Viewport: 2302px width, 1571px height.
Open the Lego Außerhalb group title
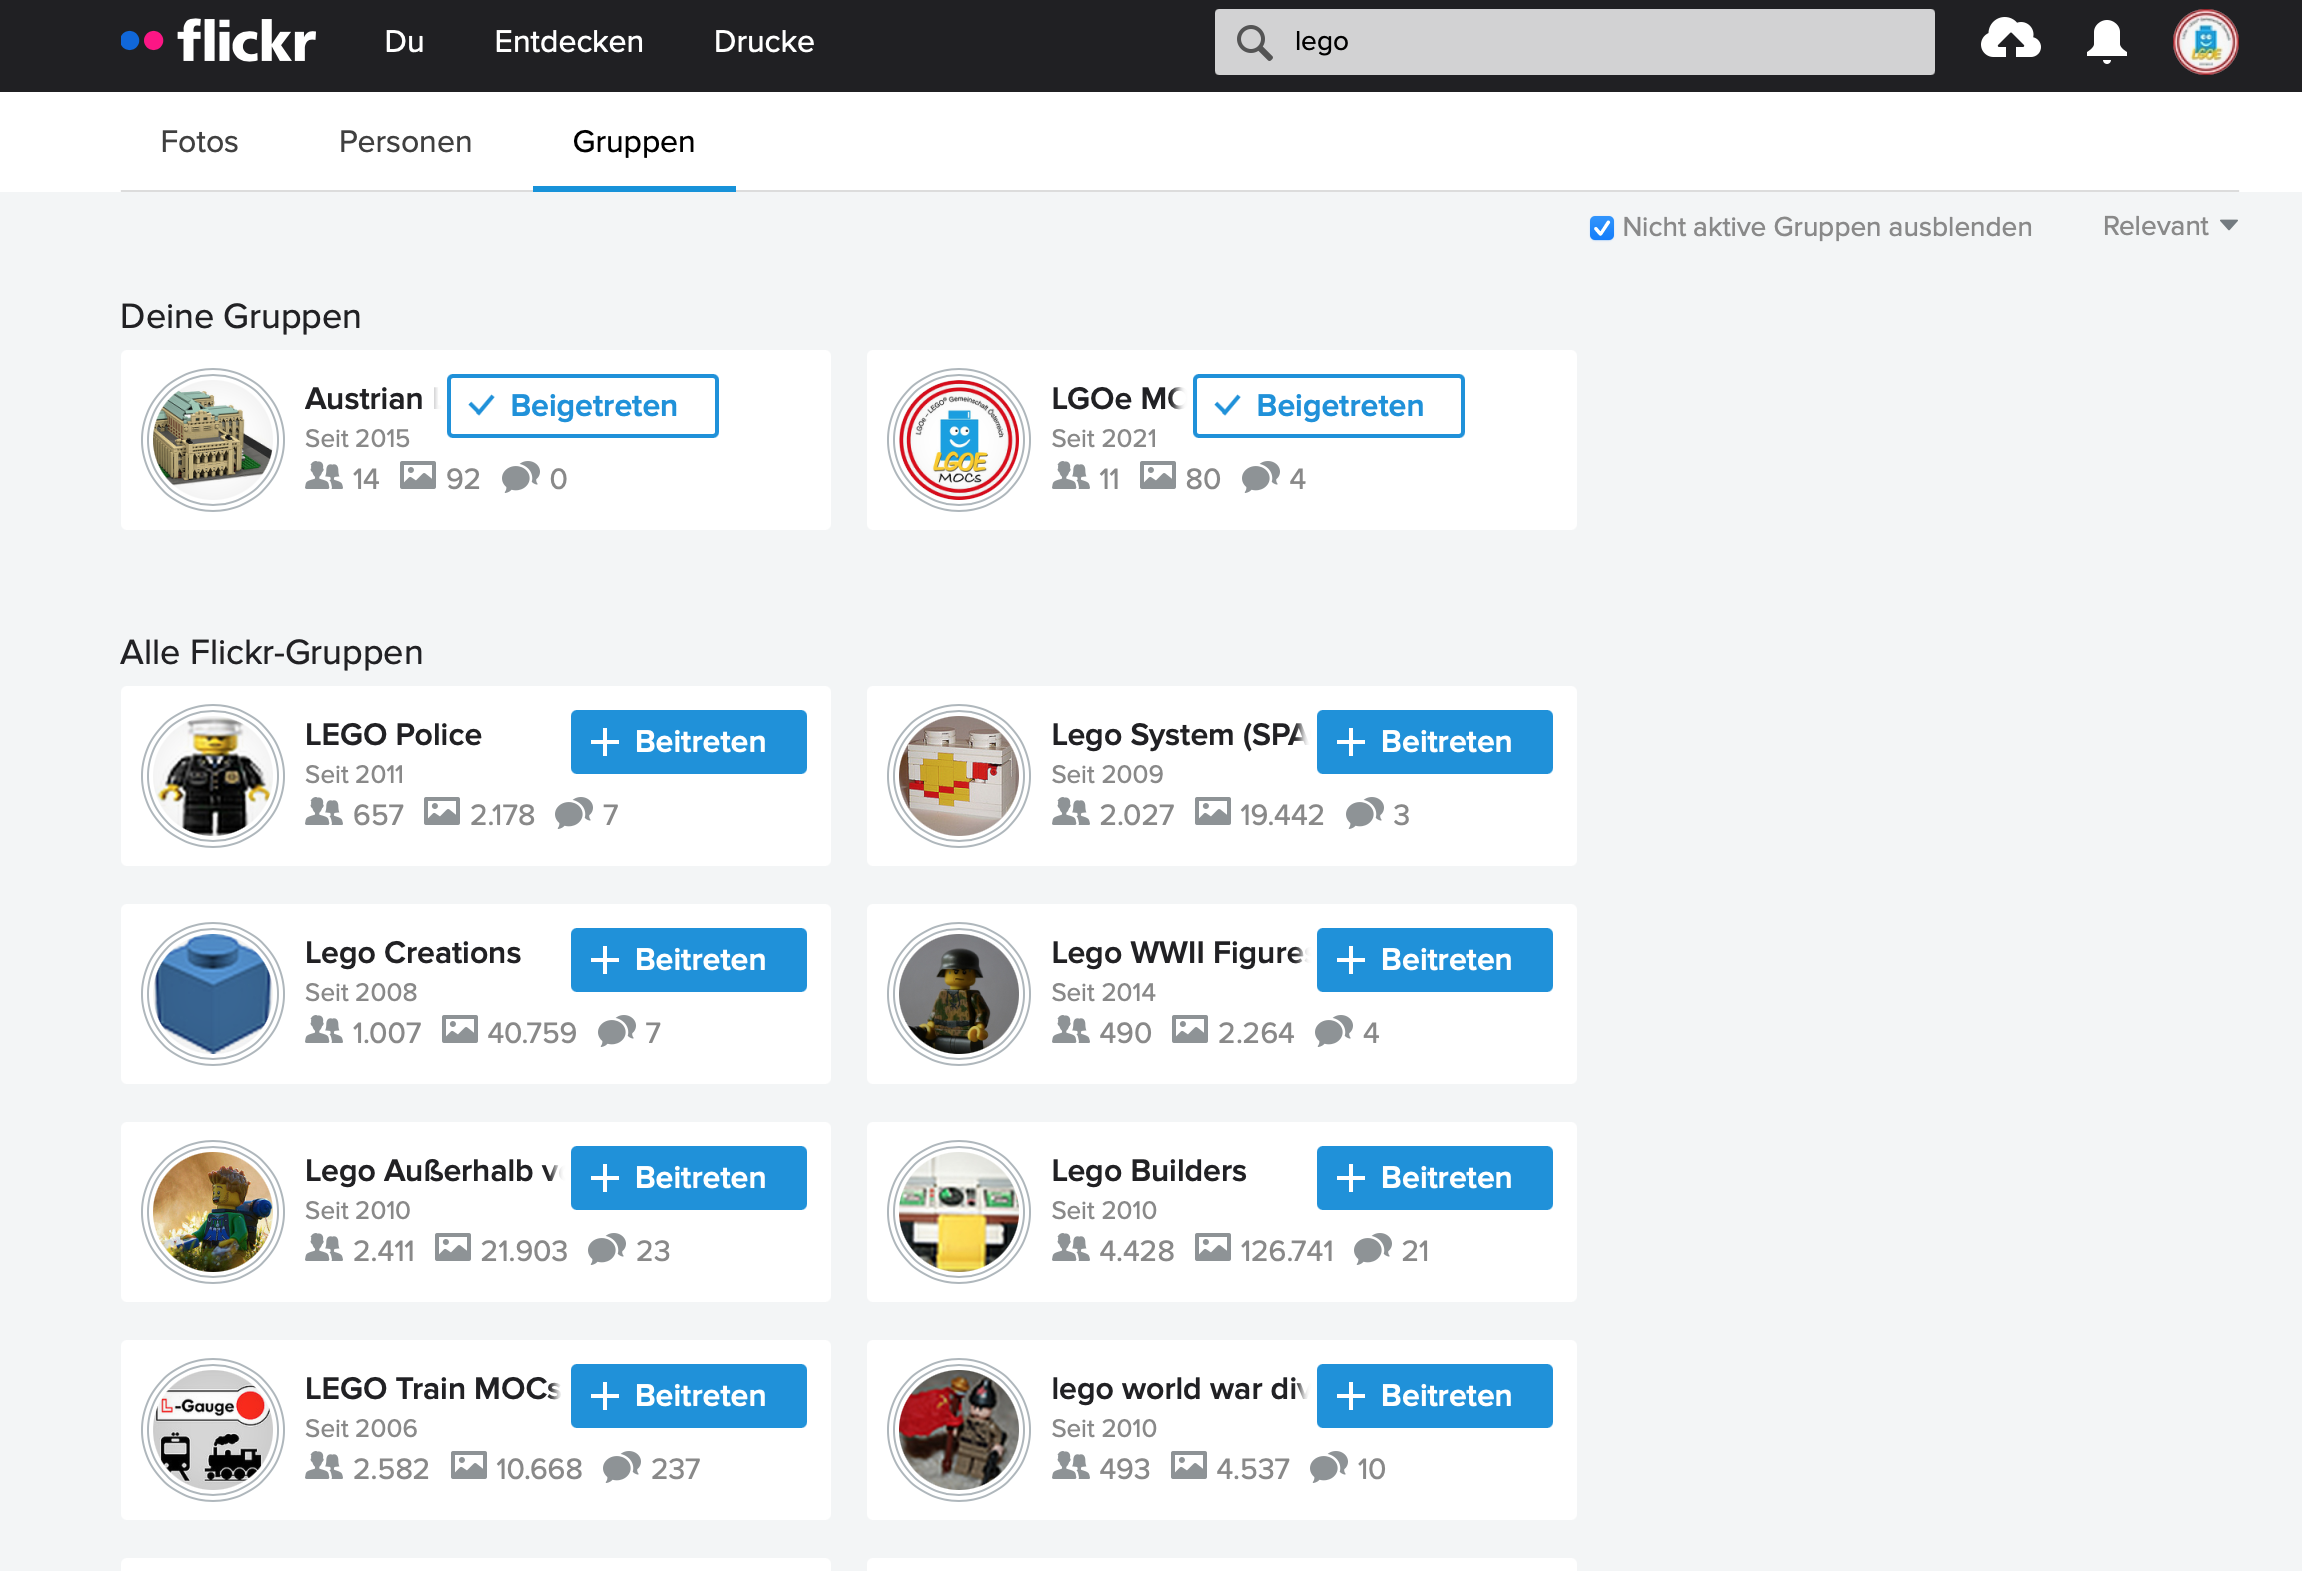[432, 1170]
